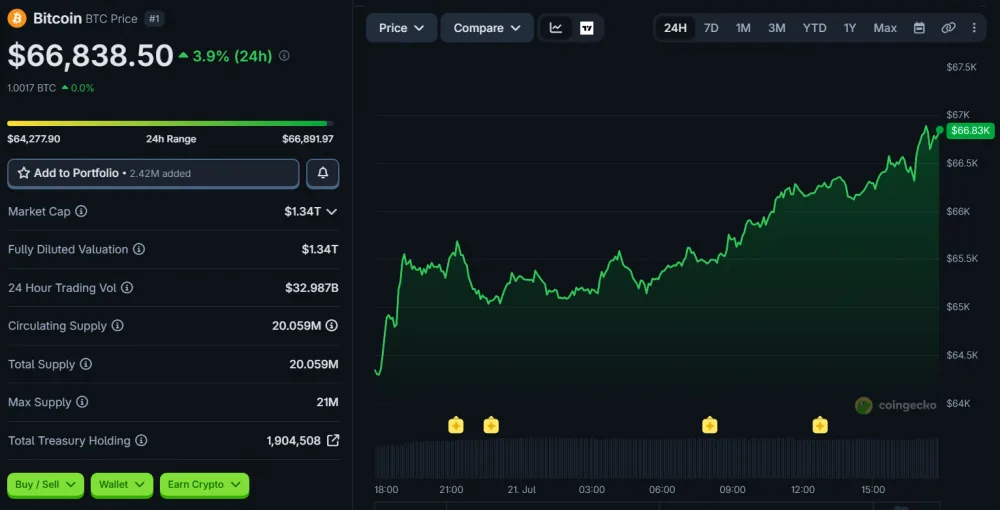Open external link beside 1,904,508
The image size is (1000, 510).
333,441
